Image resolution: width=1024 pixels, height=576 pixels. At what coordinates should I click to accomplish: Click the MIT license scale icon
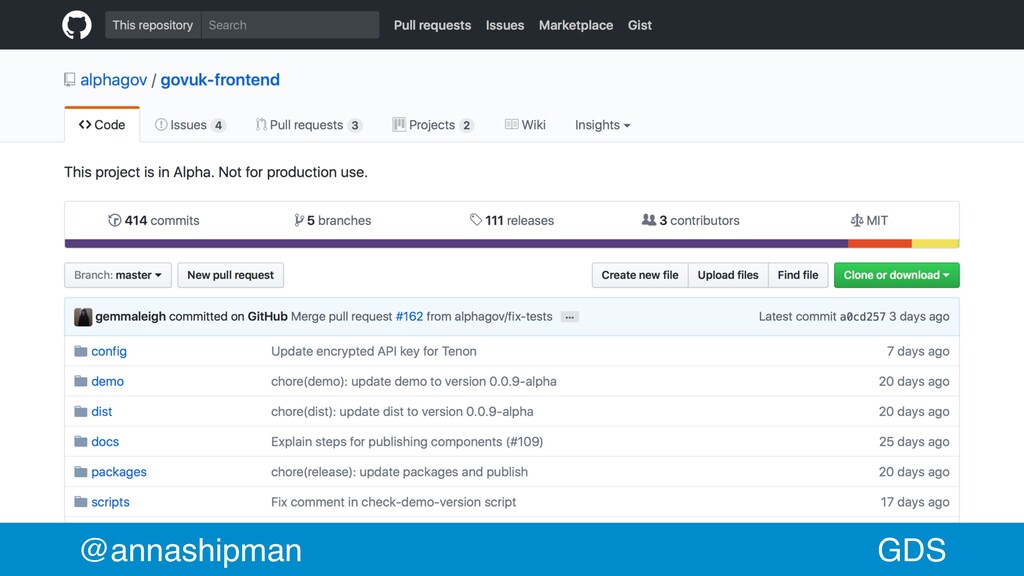(x=856, y=220)
